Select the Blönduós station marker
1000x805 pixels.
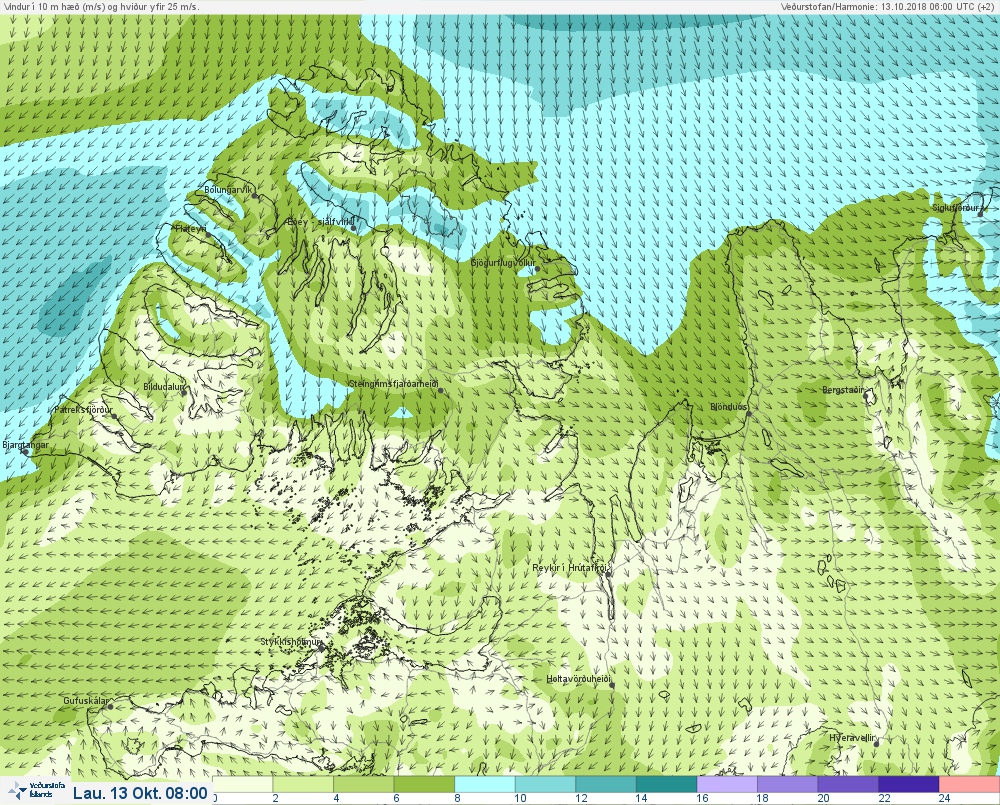(x=749, y=413)
